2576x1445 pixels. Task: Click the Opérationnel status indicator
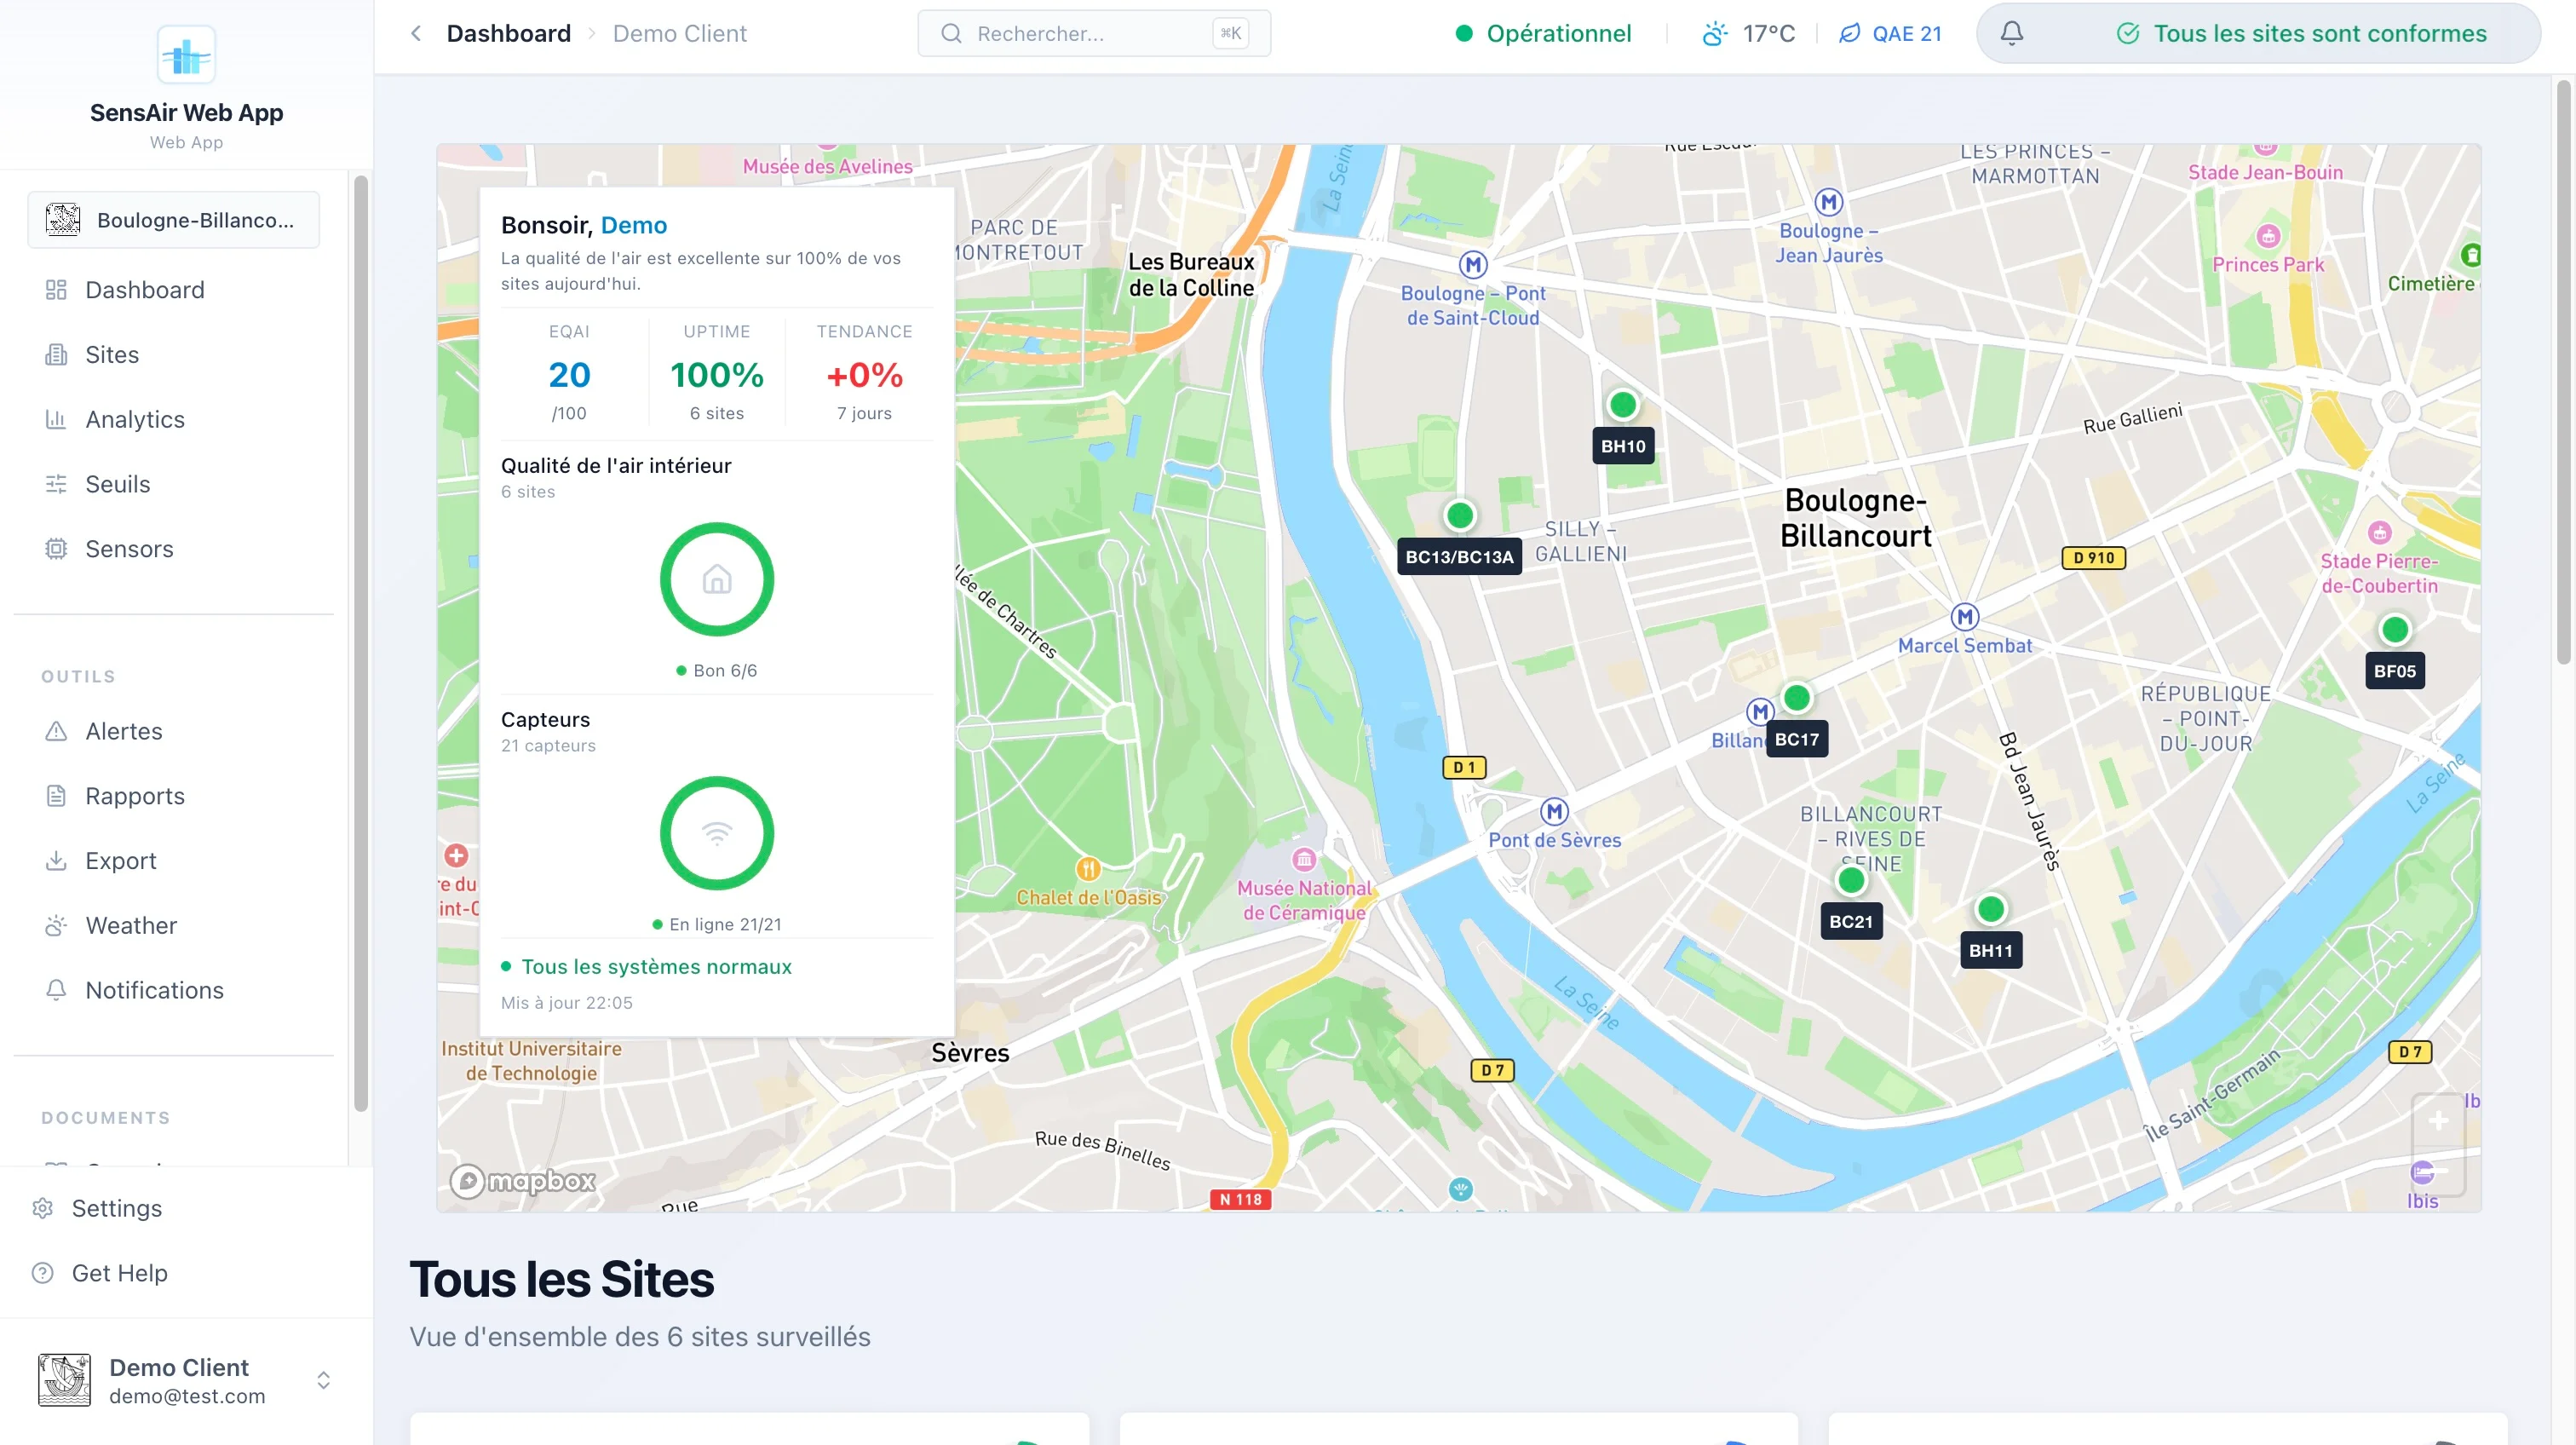1543,33
